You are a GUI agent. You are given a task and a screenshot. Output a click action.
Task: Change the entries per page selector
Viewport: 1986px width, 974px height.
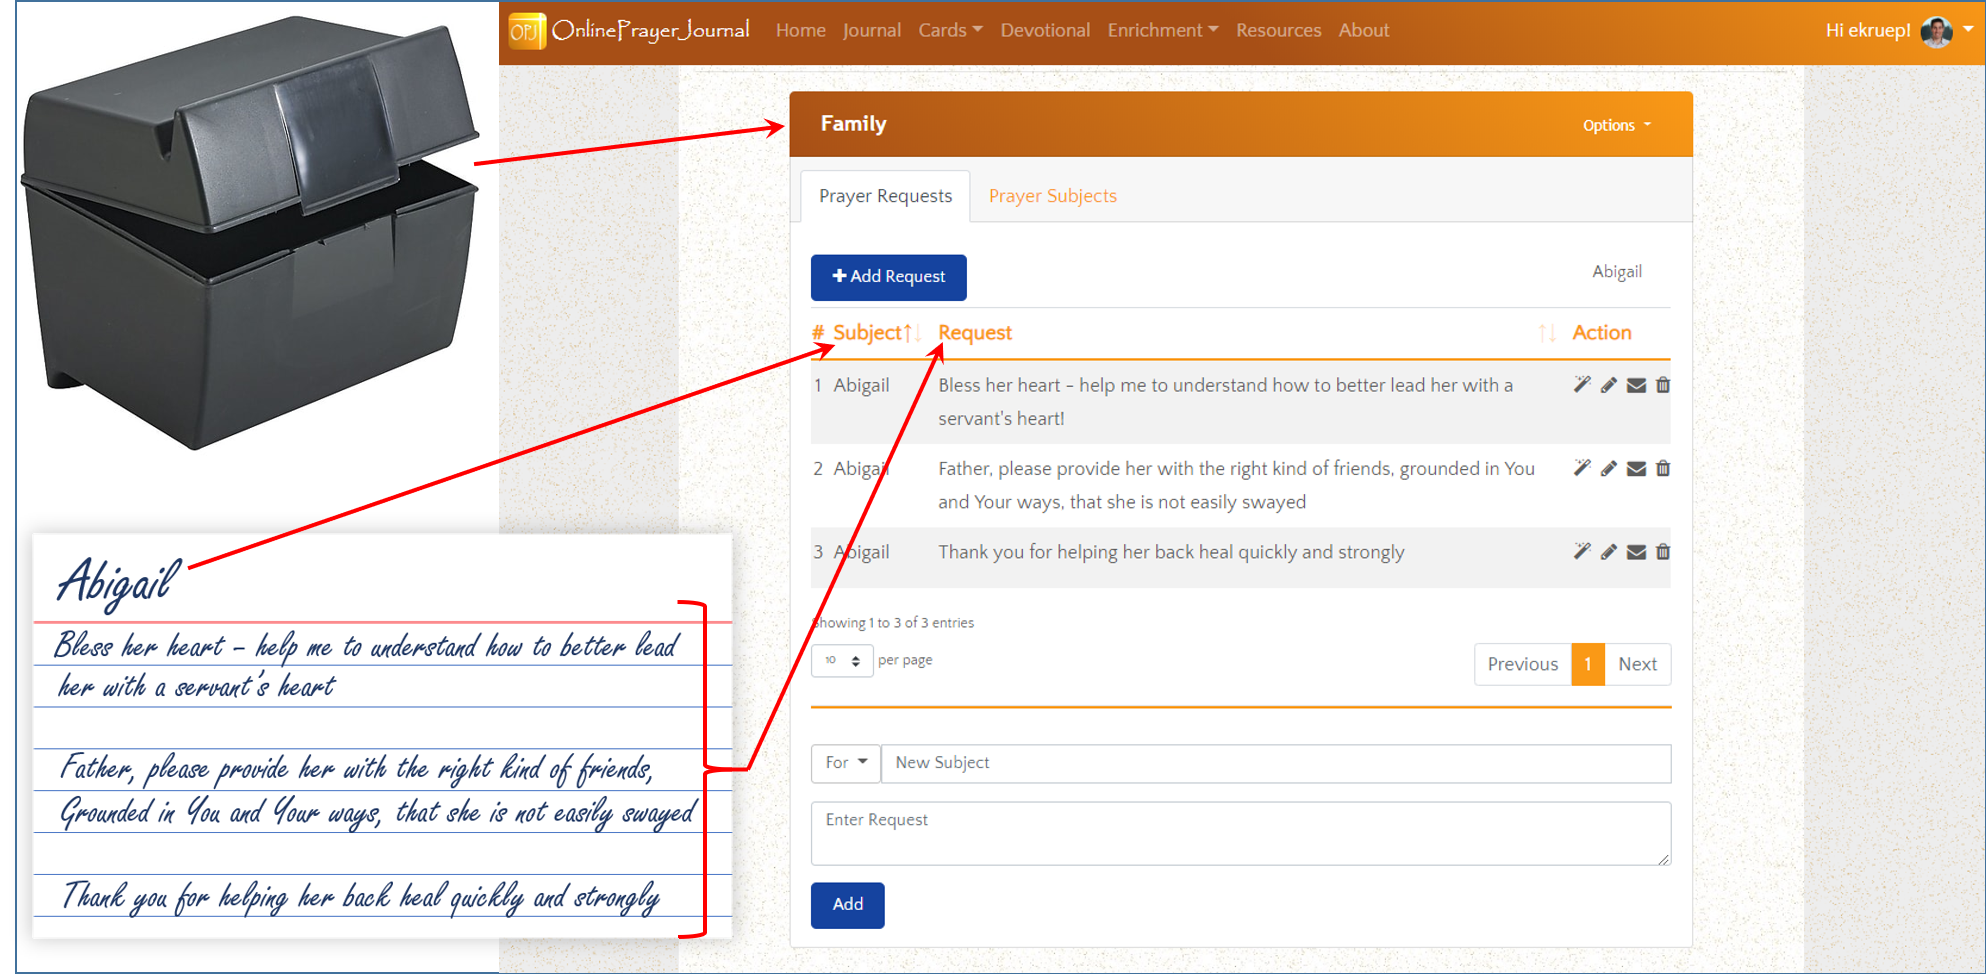842,661
